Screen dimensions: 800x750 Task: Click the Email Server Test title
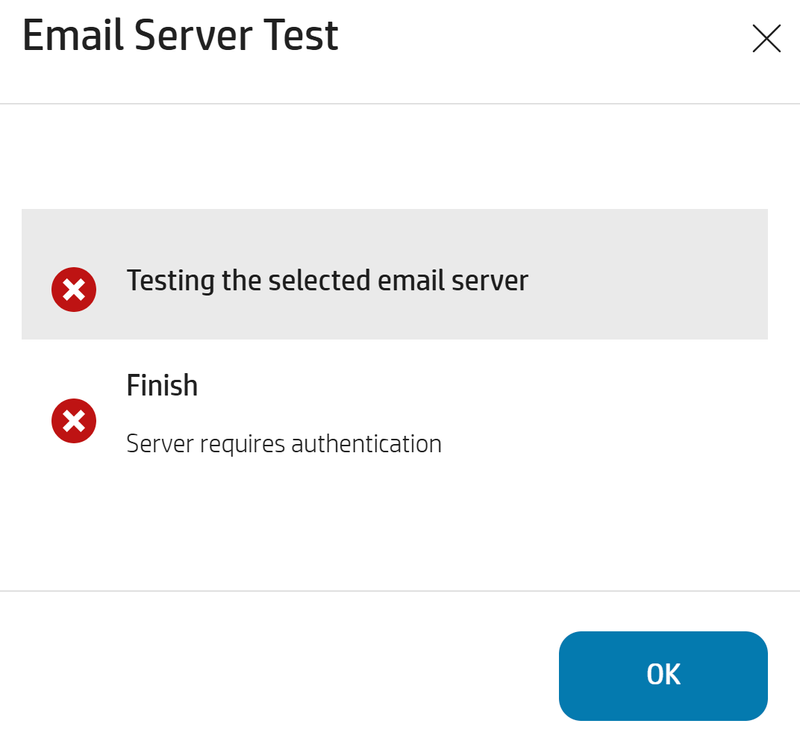[181, 36]
